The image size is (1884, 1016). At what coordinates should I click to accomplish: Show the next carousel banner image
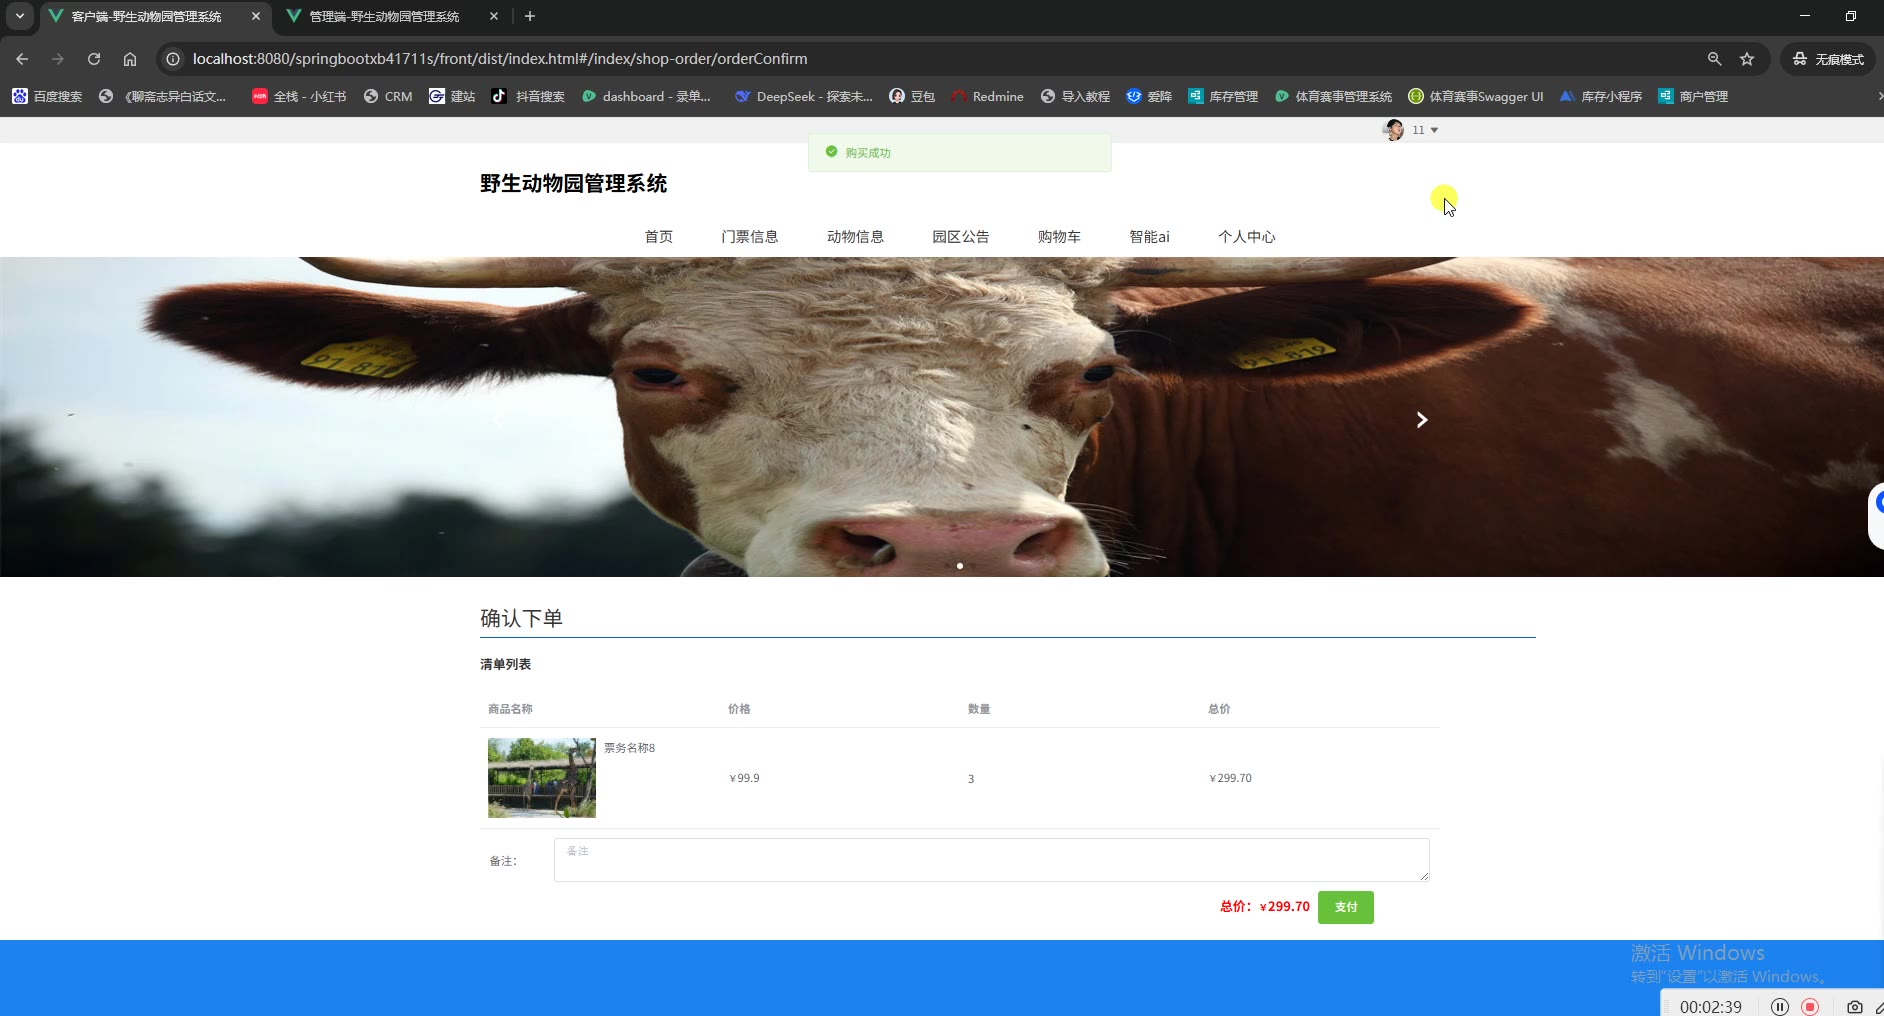coord(1422,420)
